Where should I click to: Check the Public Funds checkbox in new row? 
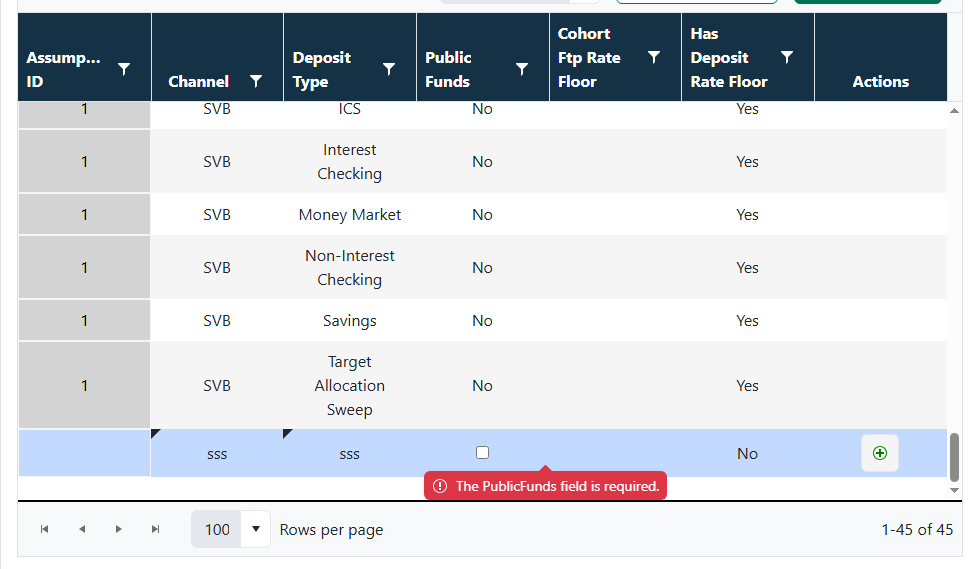[482, 452]
